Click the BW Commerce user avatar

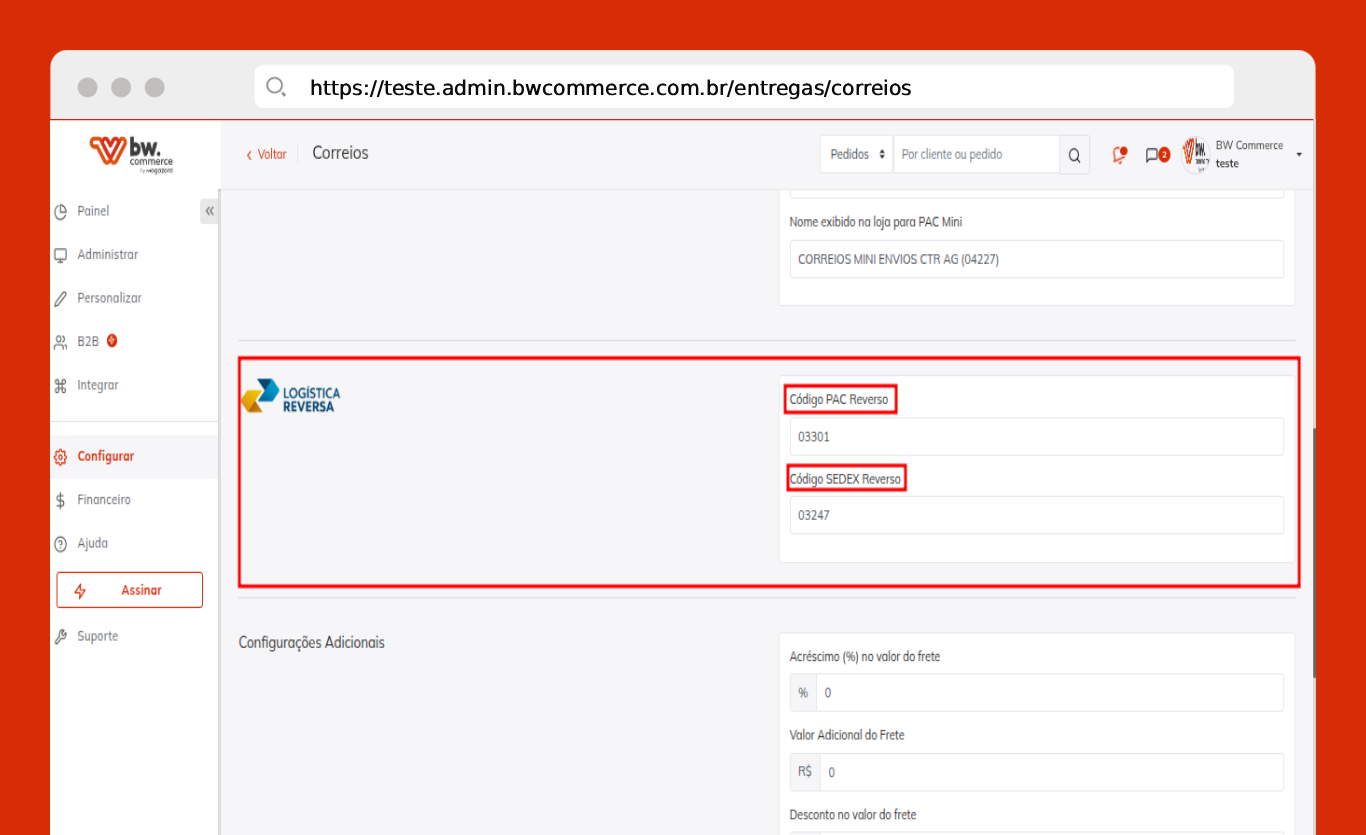click(x=1195, y=155)
